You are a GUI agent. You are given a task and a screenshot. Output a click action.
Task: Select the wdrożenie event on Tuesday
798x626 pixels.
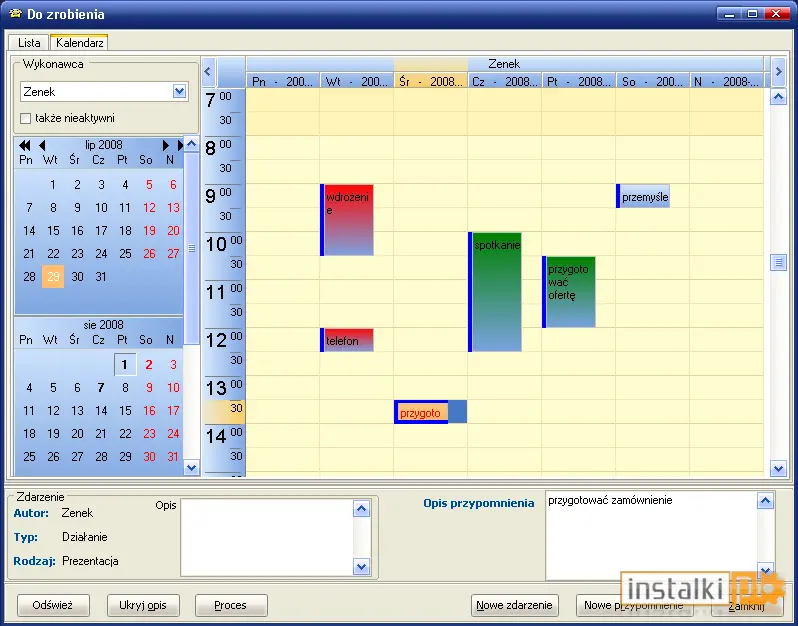[x=347, y=220]
